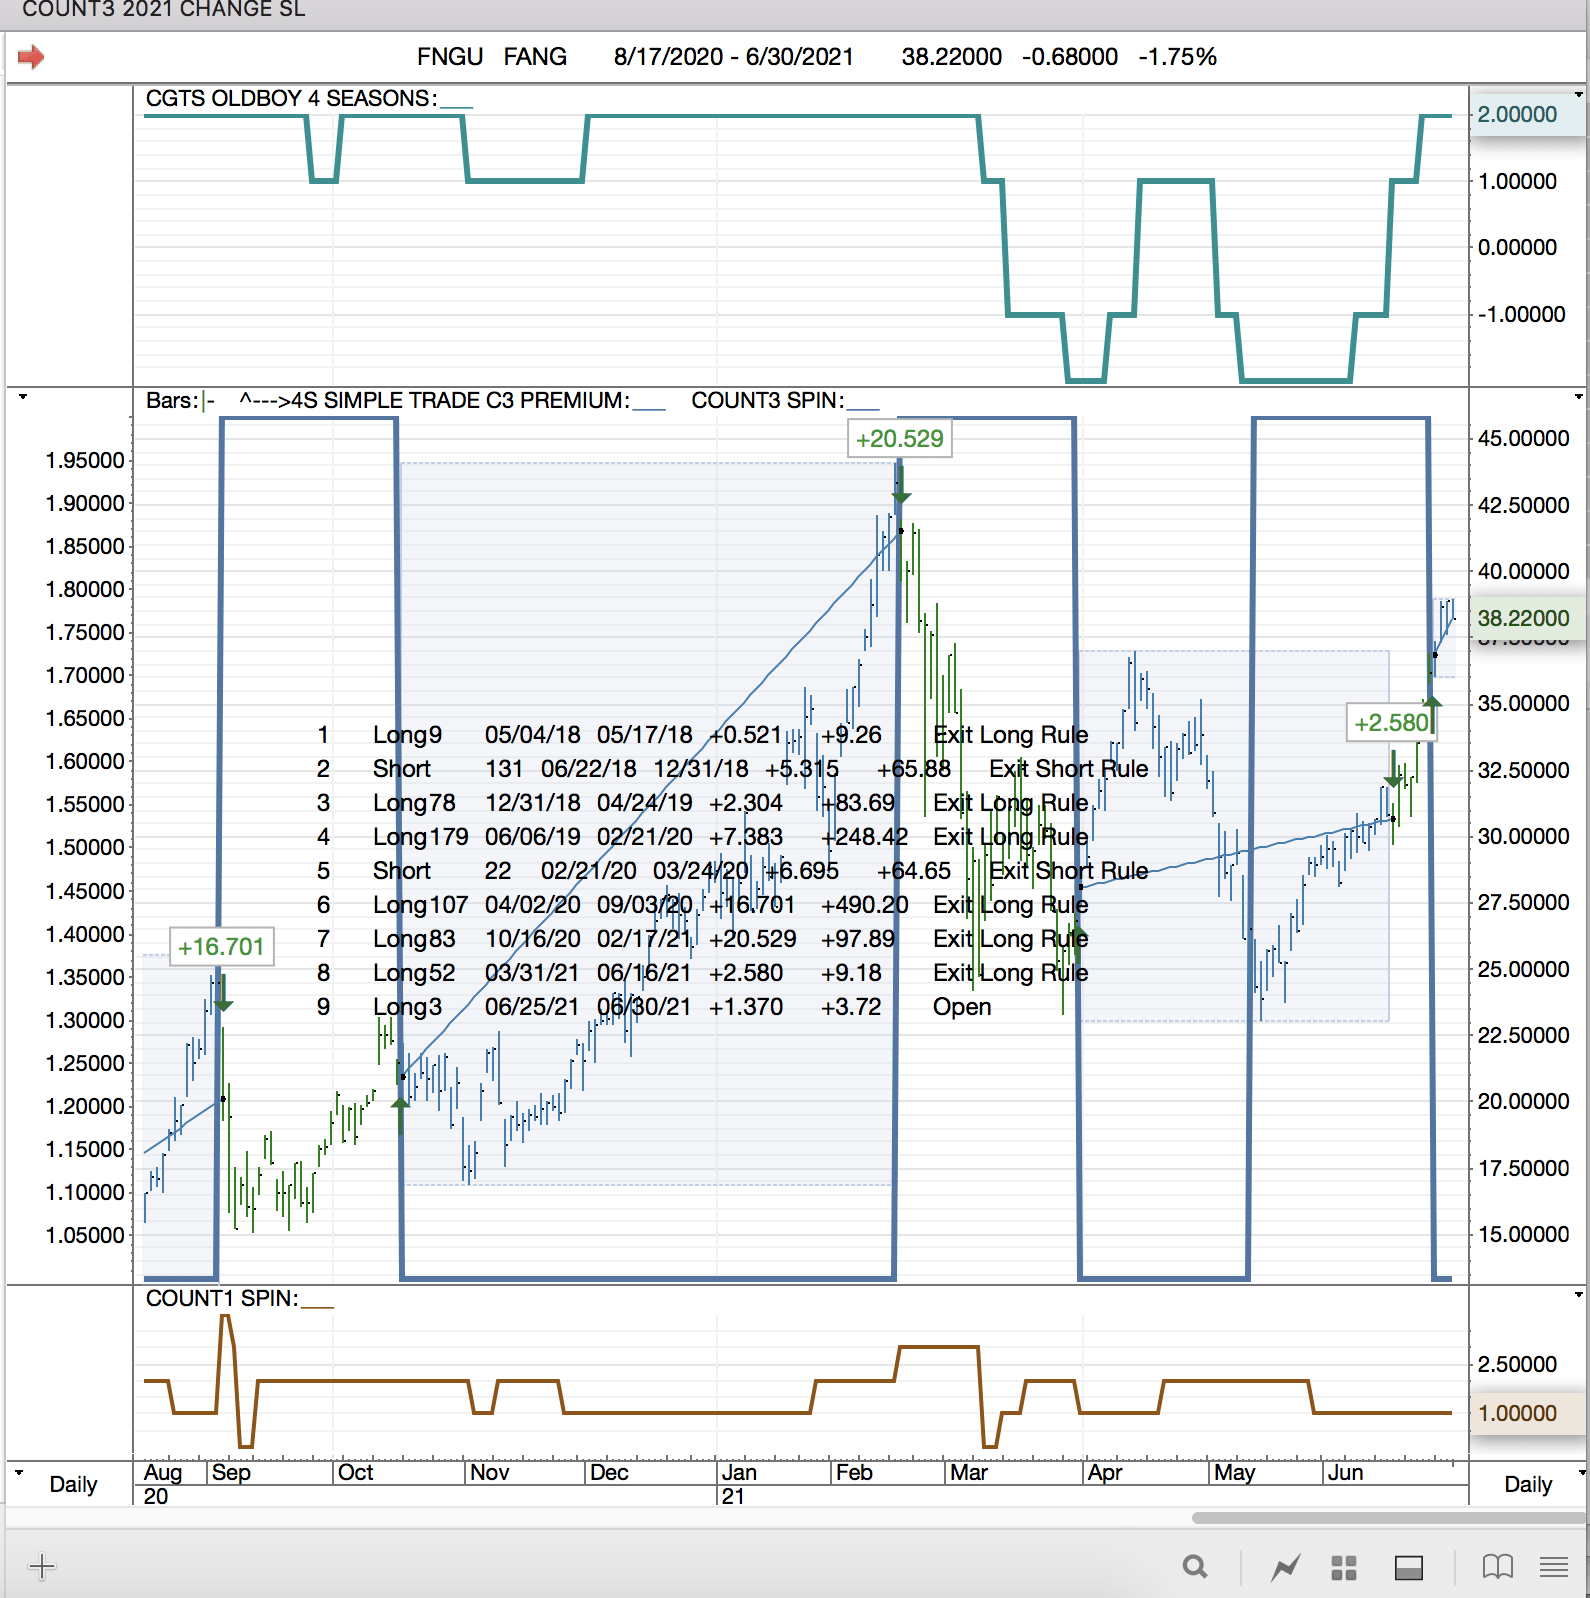Expand the CGTS OLDBOY pane scale menu arrow
The width and height of the screenshot is (1590, 1598).
(x=1579, y=95)
